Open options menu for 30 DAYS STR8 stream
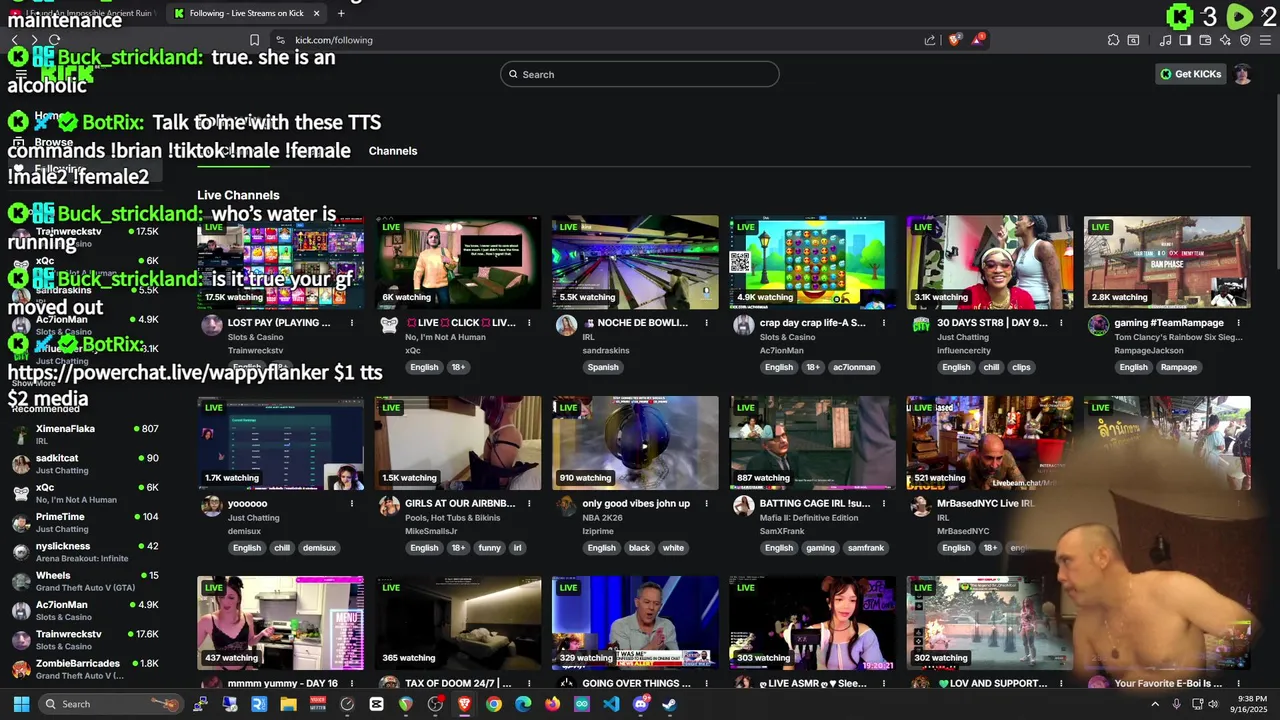This screenshot has height=720, width=1280. [1061, 323]
